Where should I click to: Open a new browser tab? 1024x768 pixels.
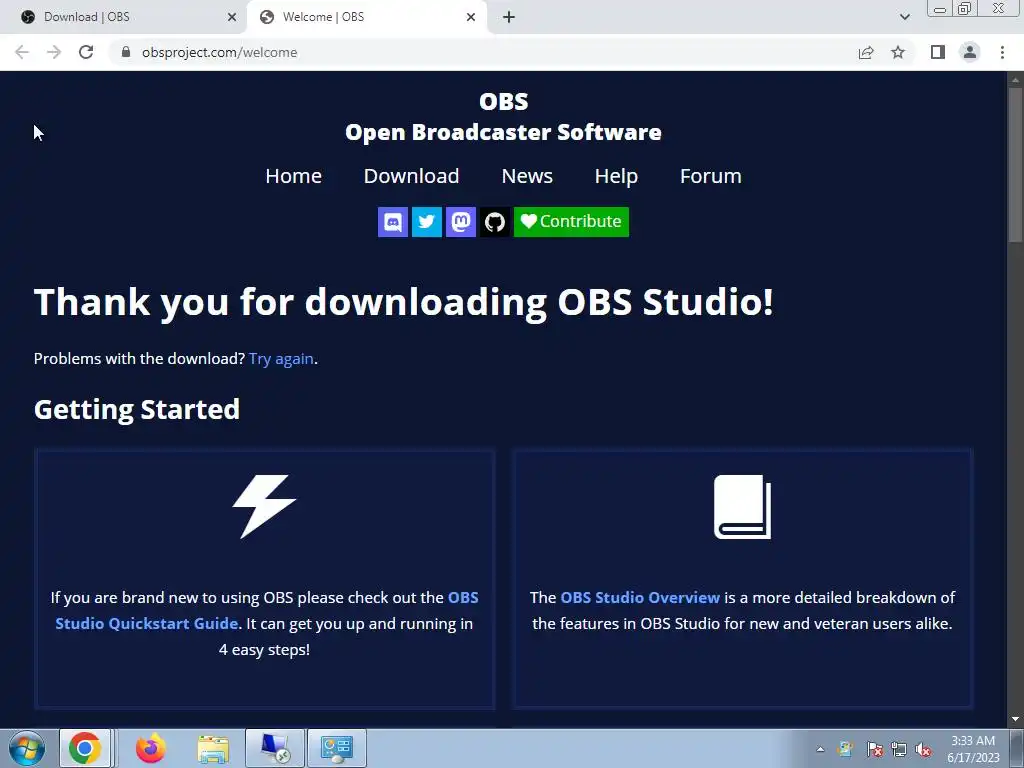point(509,17)
